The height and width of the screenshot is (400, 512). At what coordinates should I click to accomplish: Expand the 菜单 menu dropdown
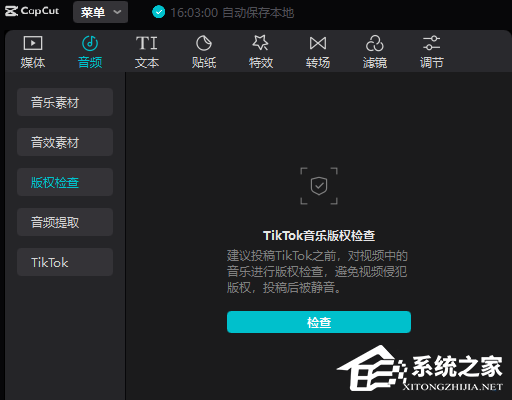tap(100, 12)
